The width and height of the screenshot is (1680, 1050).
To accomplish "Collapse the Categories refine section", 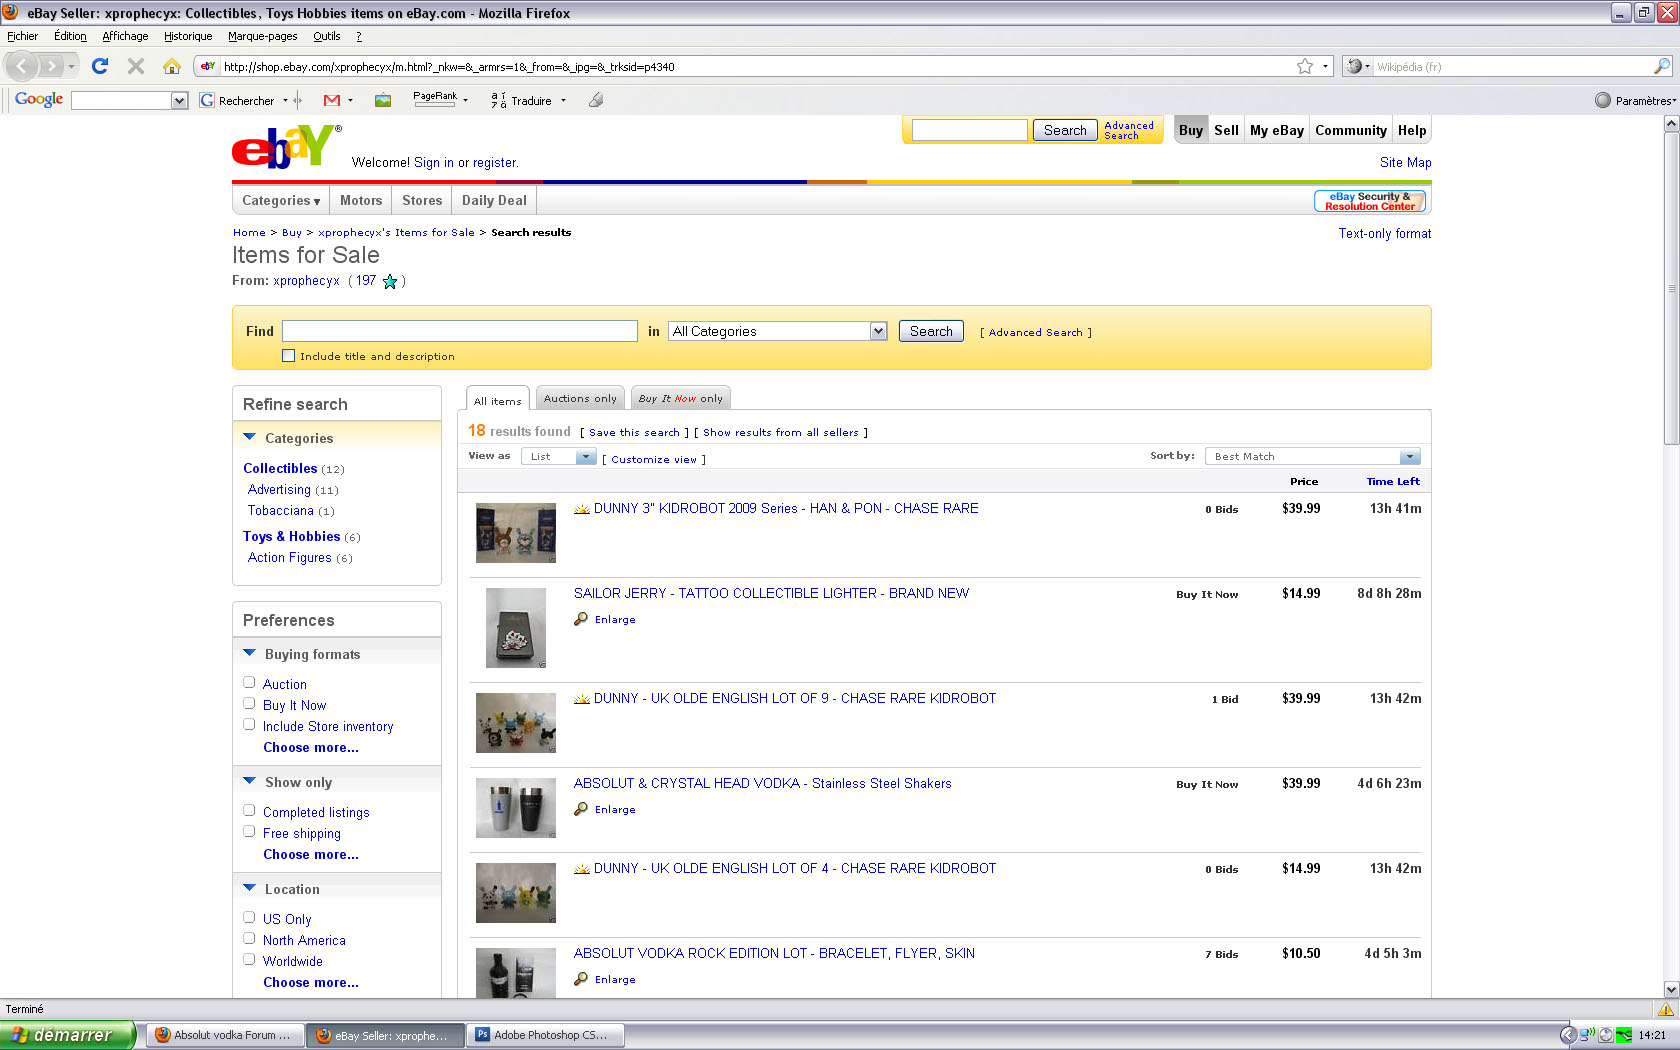I will click(249, 437).
